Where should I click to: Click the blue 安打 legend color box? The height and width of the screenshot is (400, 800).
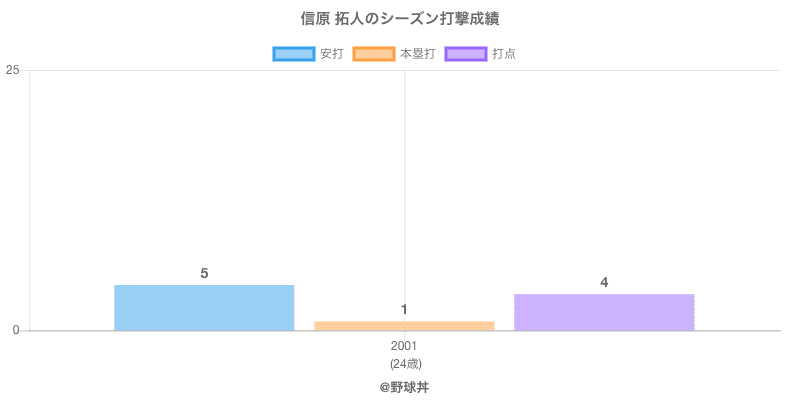click(293, 54)
